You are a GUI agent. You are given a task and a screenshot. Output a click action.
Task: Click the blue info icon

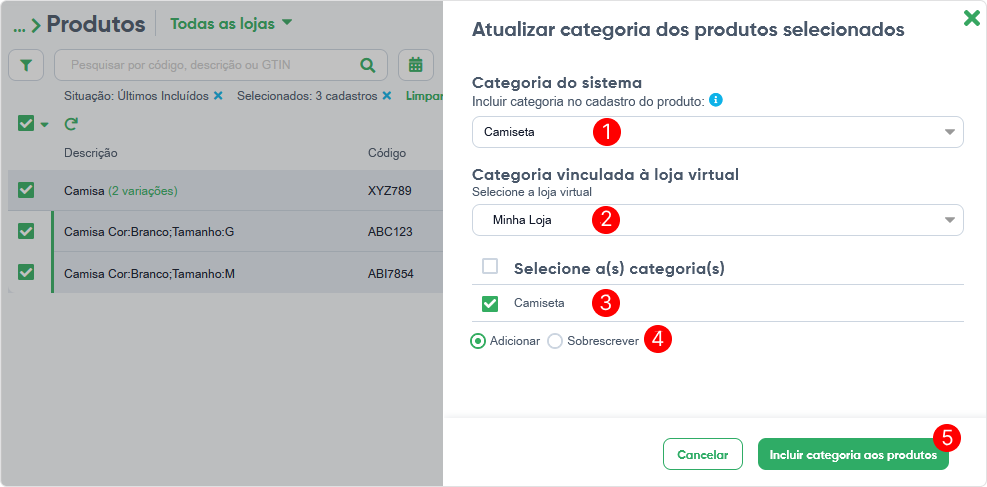click(716, 100)
